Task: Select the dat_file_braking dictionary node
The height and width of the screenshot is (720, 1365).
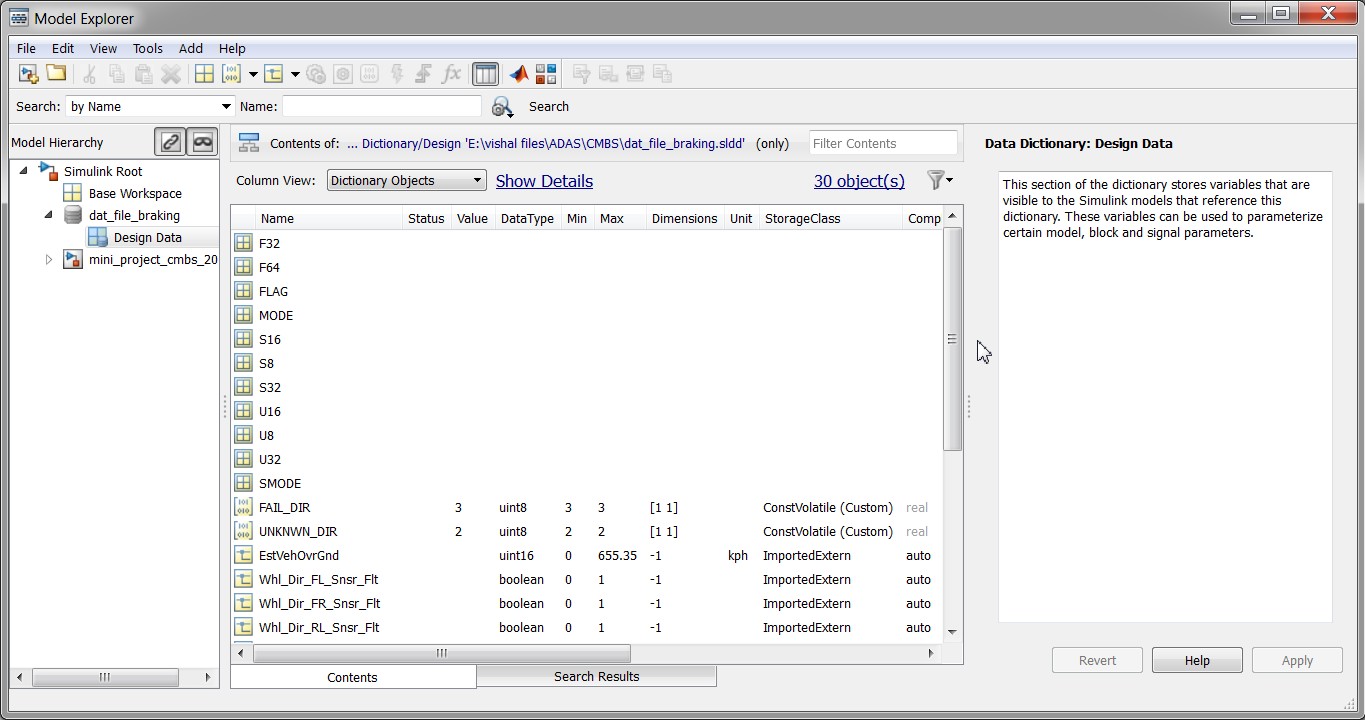Action: click(134, 215)
